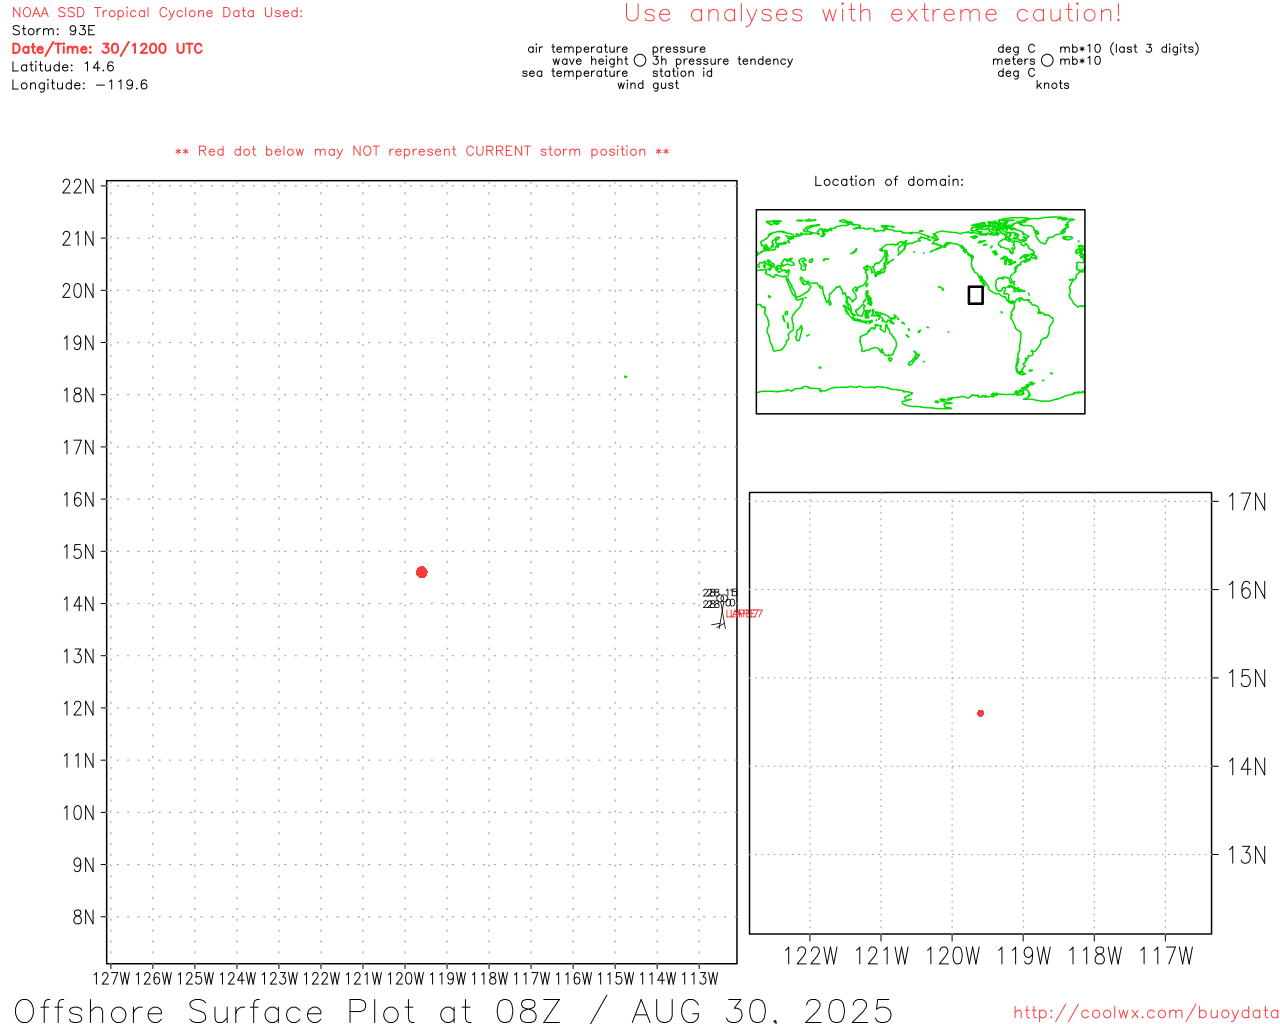
Task: Click the small red dot in zoomed inset map
Action: pyautogui.click(x=981, y=713)
